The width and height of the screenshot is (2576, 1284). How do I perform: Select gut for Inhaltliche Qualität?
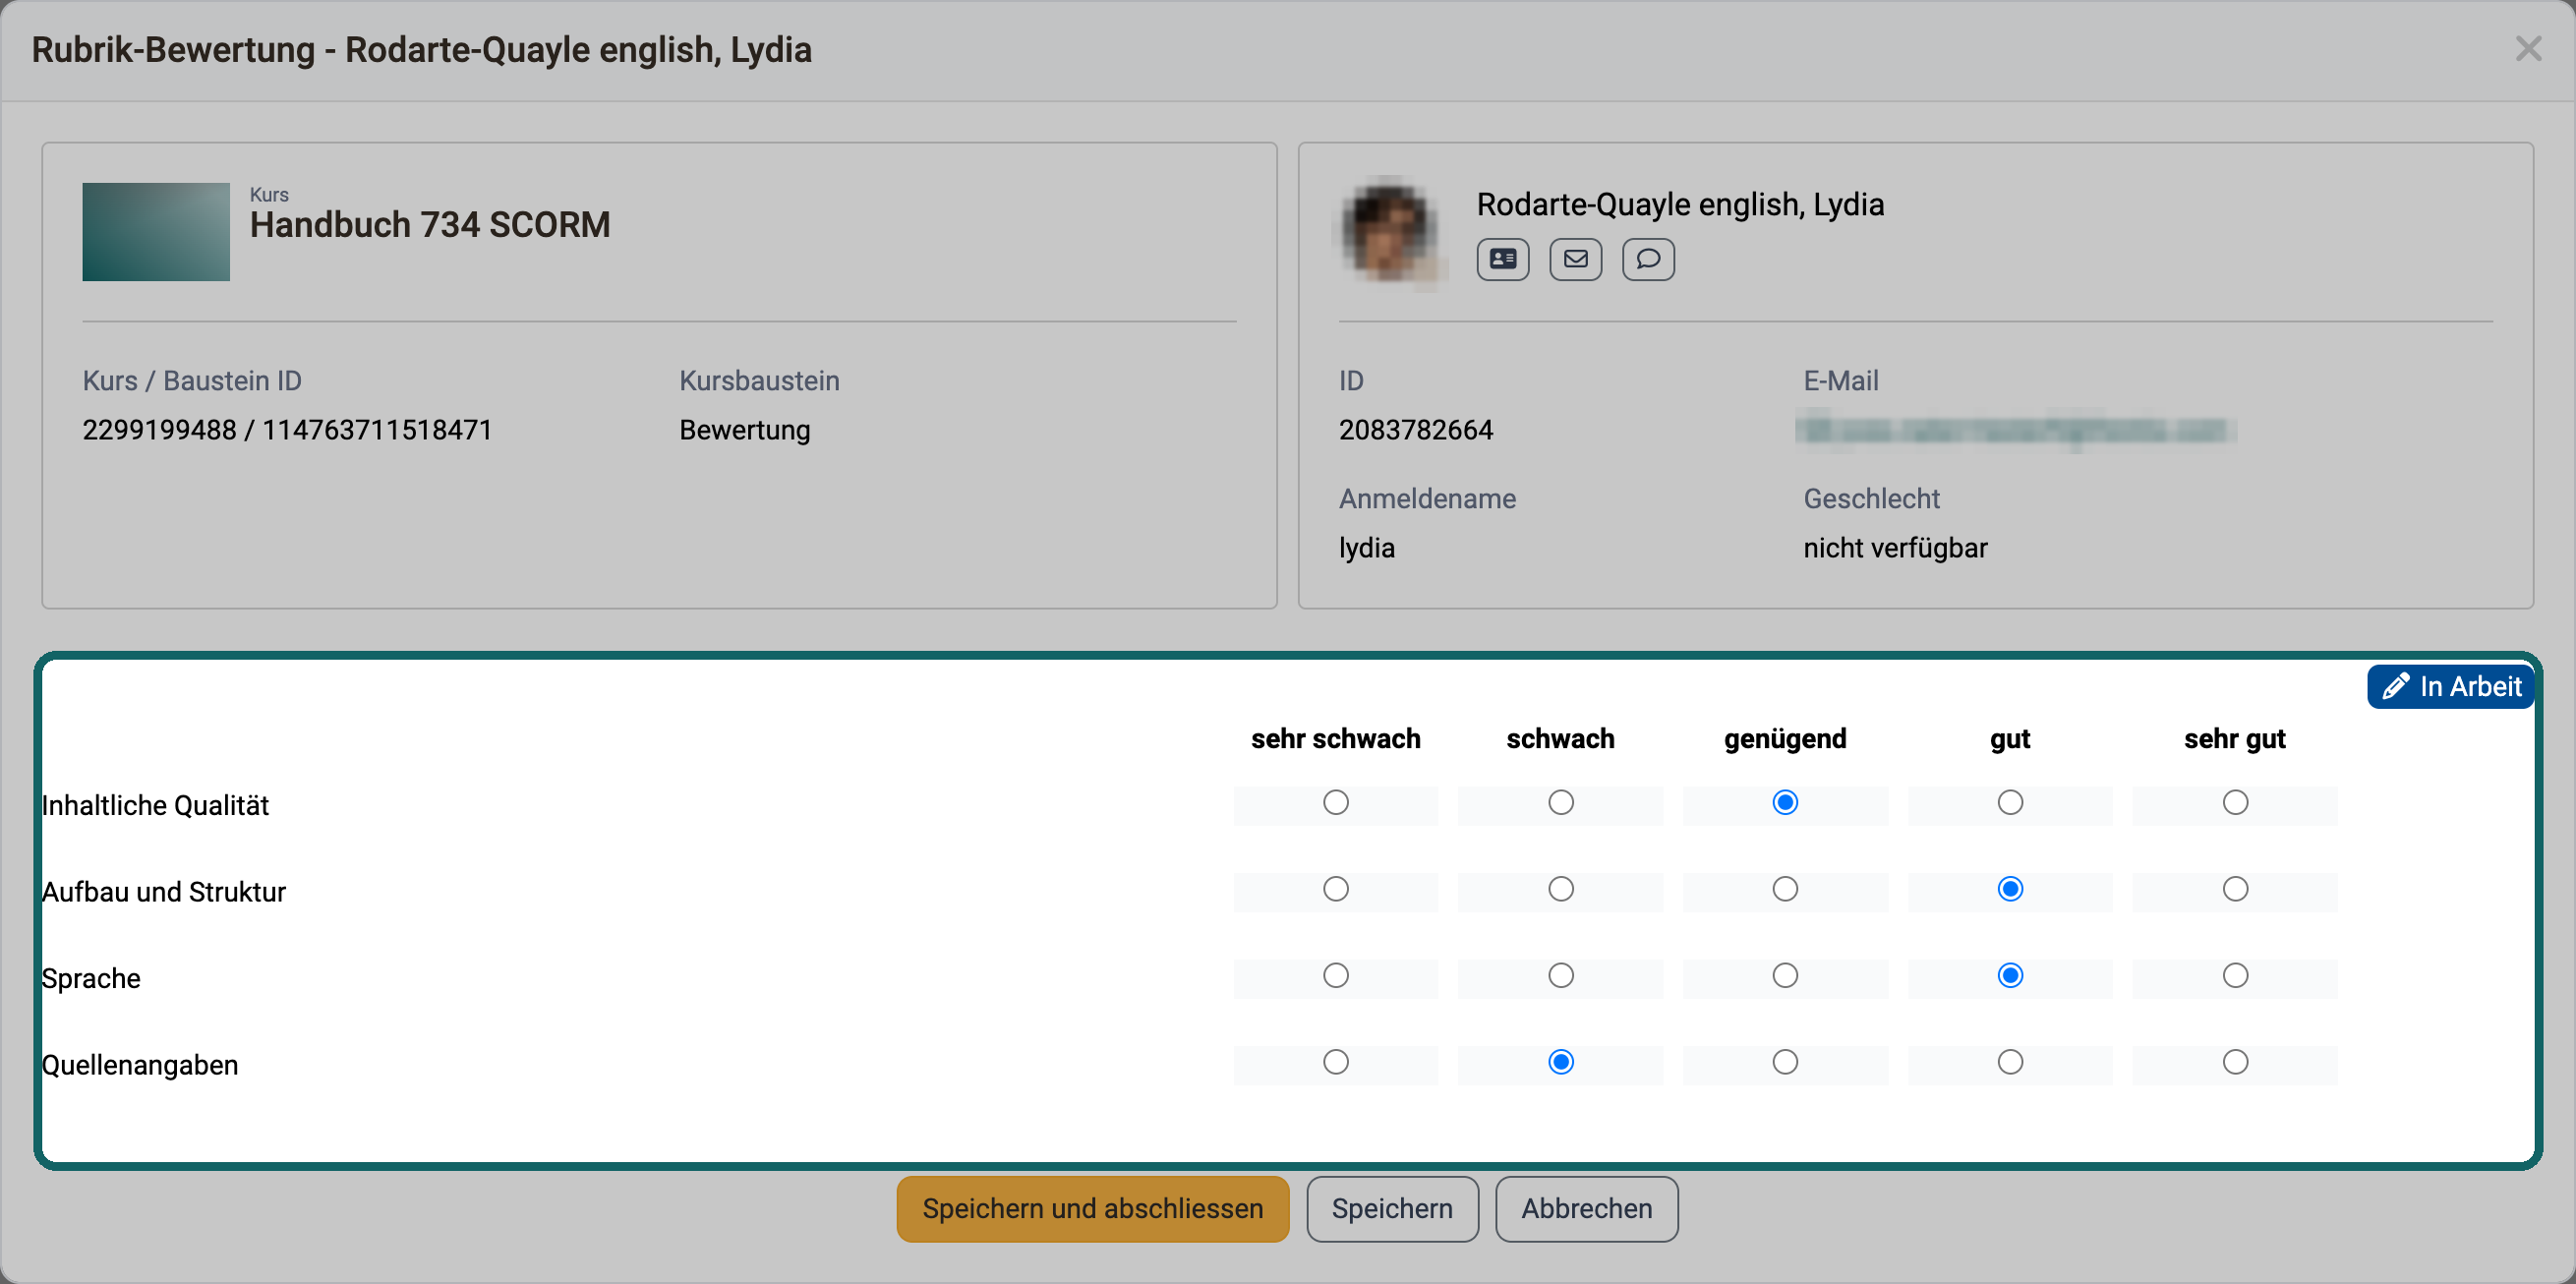[x=2010, y=803]
